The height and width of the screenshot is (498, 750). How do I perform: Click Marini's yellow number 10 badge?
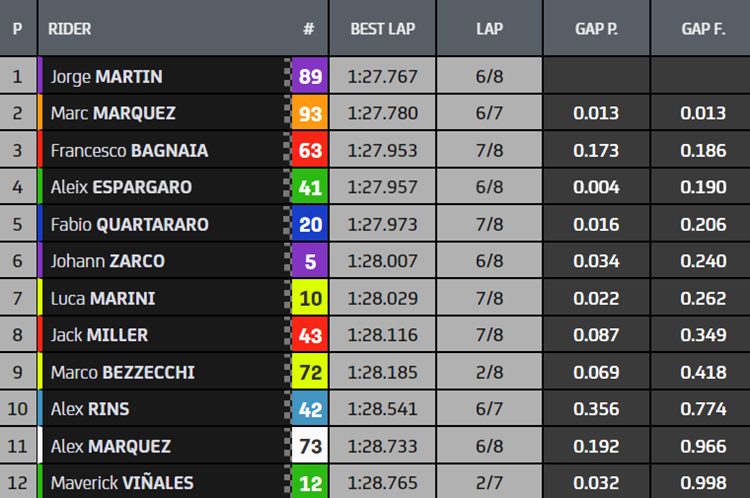click(309, 298)
